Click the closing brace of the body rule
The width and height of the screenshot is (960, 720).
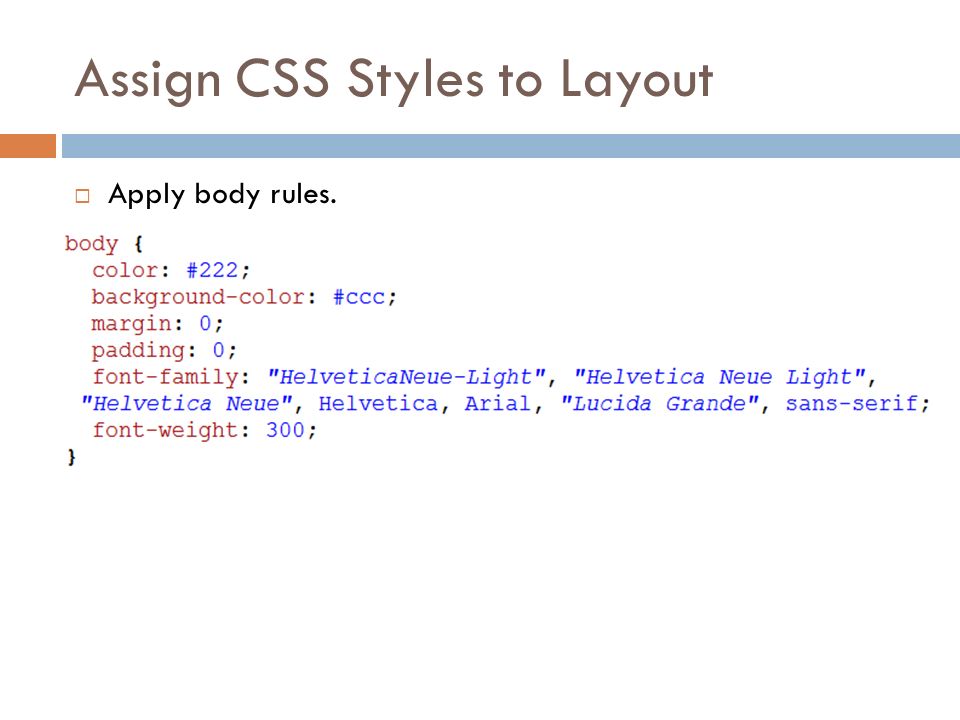[x=72, y=457]
